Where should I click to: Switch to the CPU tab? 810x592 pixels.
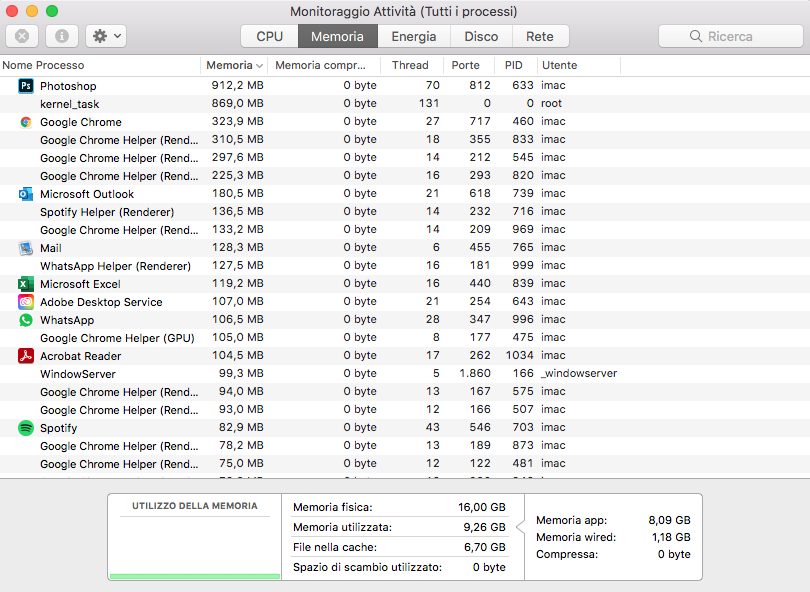click(x=269, y=37)
